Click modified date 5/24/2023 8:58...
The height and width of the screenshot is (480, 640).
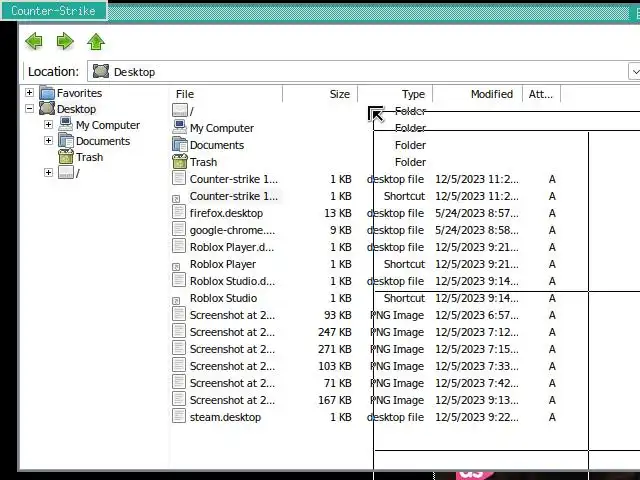click(x=477, y=231)
